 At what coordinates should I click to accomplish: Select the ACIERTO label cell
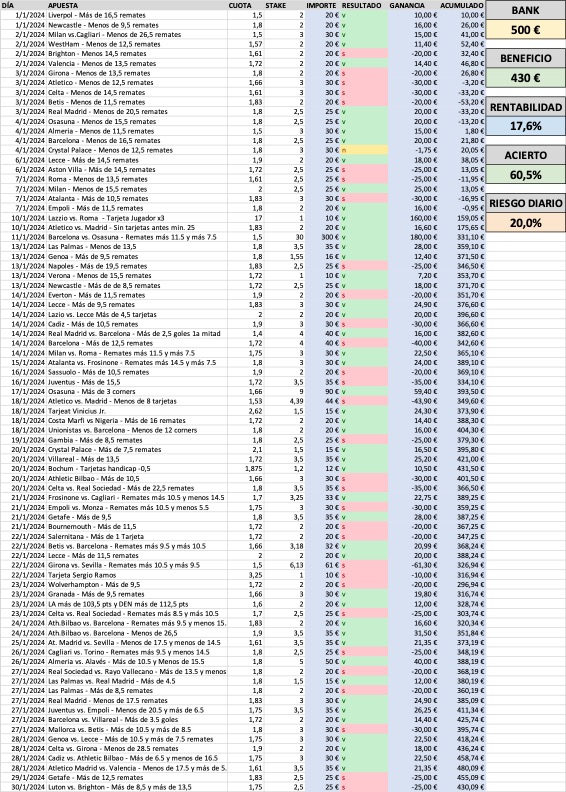coord(525,155)
